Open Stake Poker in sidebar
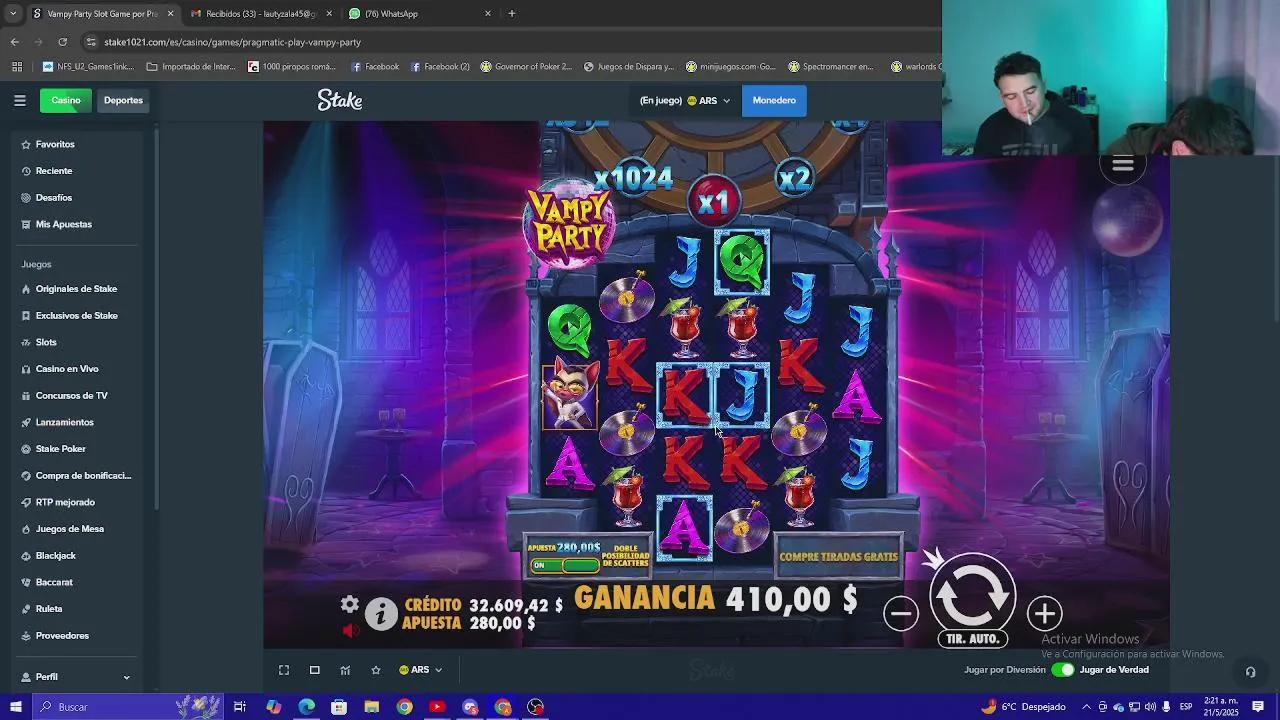 click(x=61, y=449)
